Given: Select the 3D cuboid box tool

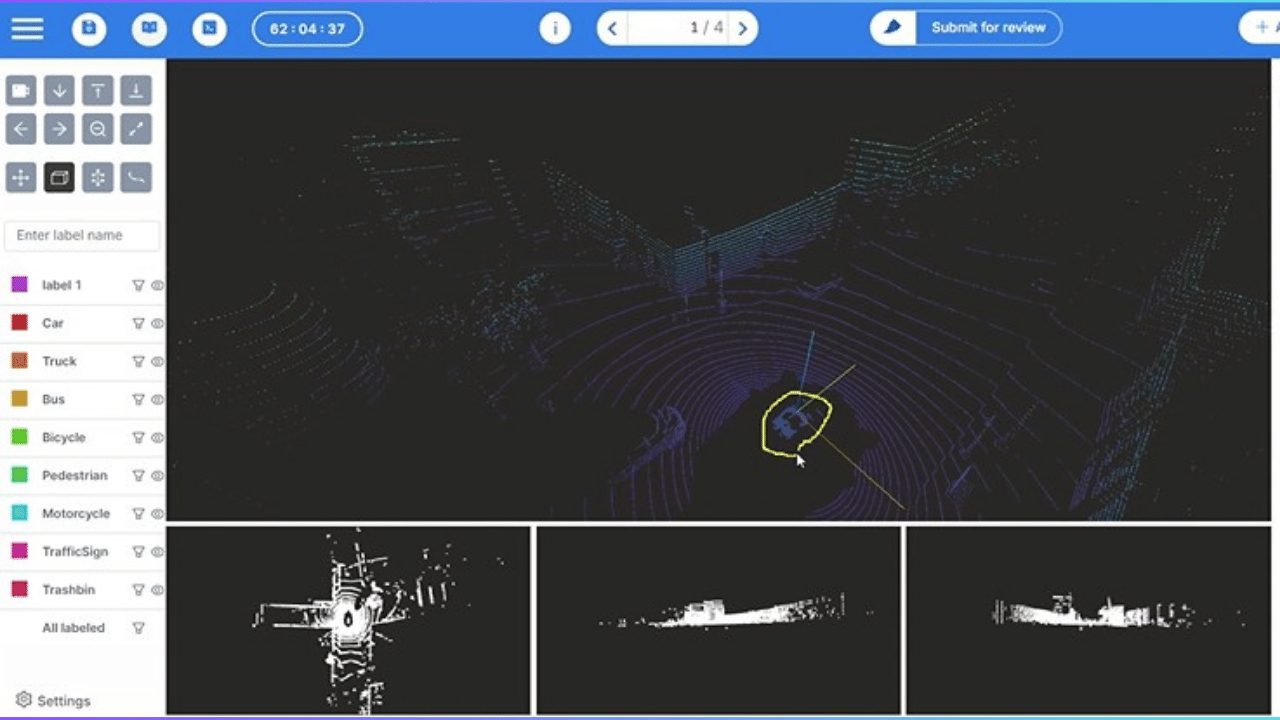Looking at the screenshot, I should pos(59,179).
